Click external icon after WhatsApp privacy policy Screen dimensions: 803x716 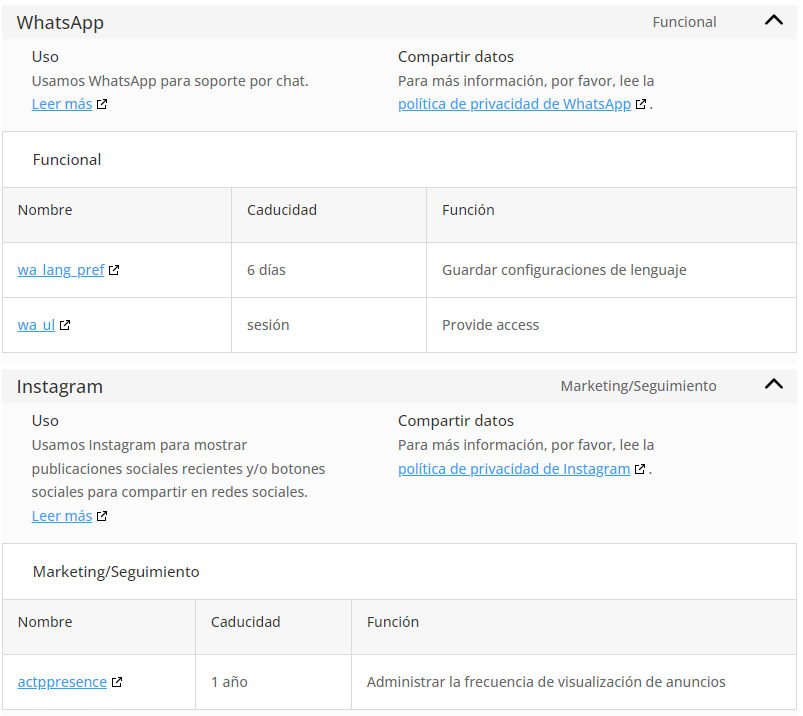click(x=640, y=104)
